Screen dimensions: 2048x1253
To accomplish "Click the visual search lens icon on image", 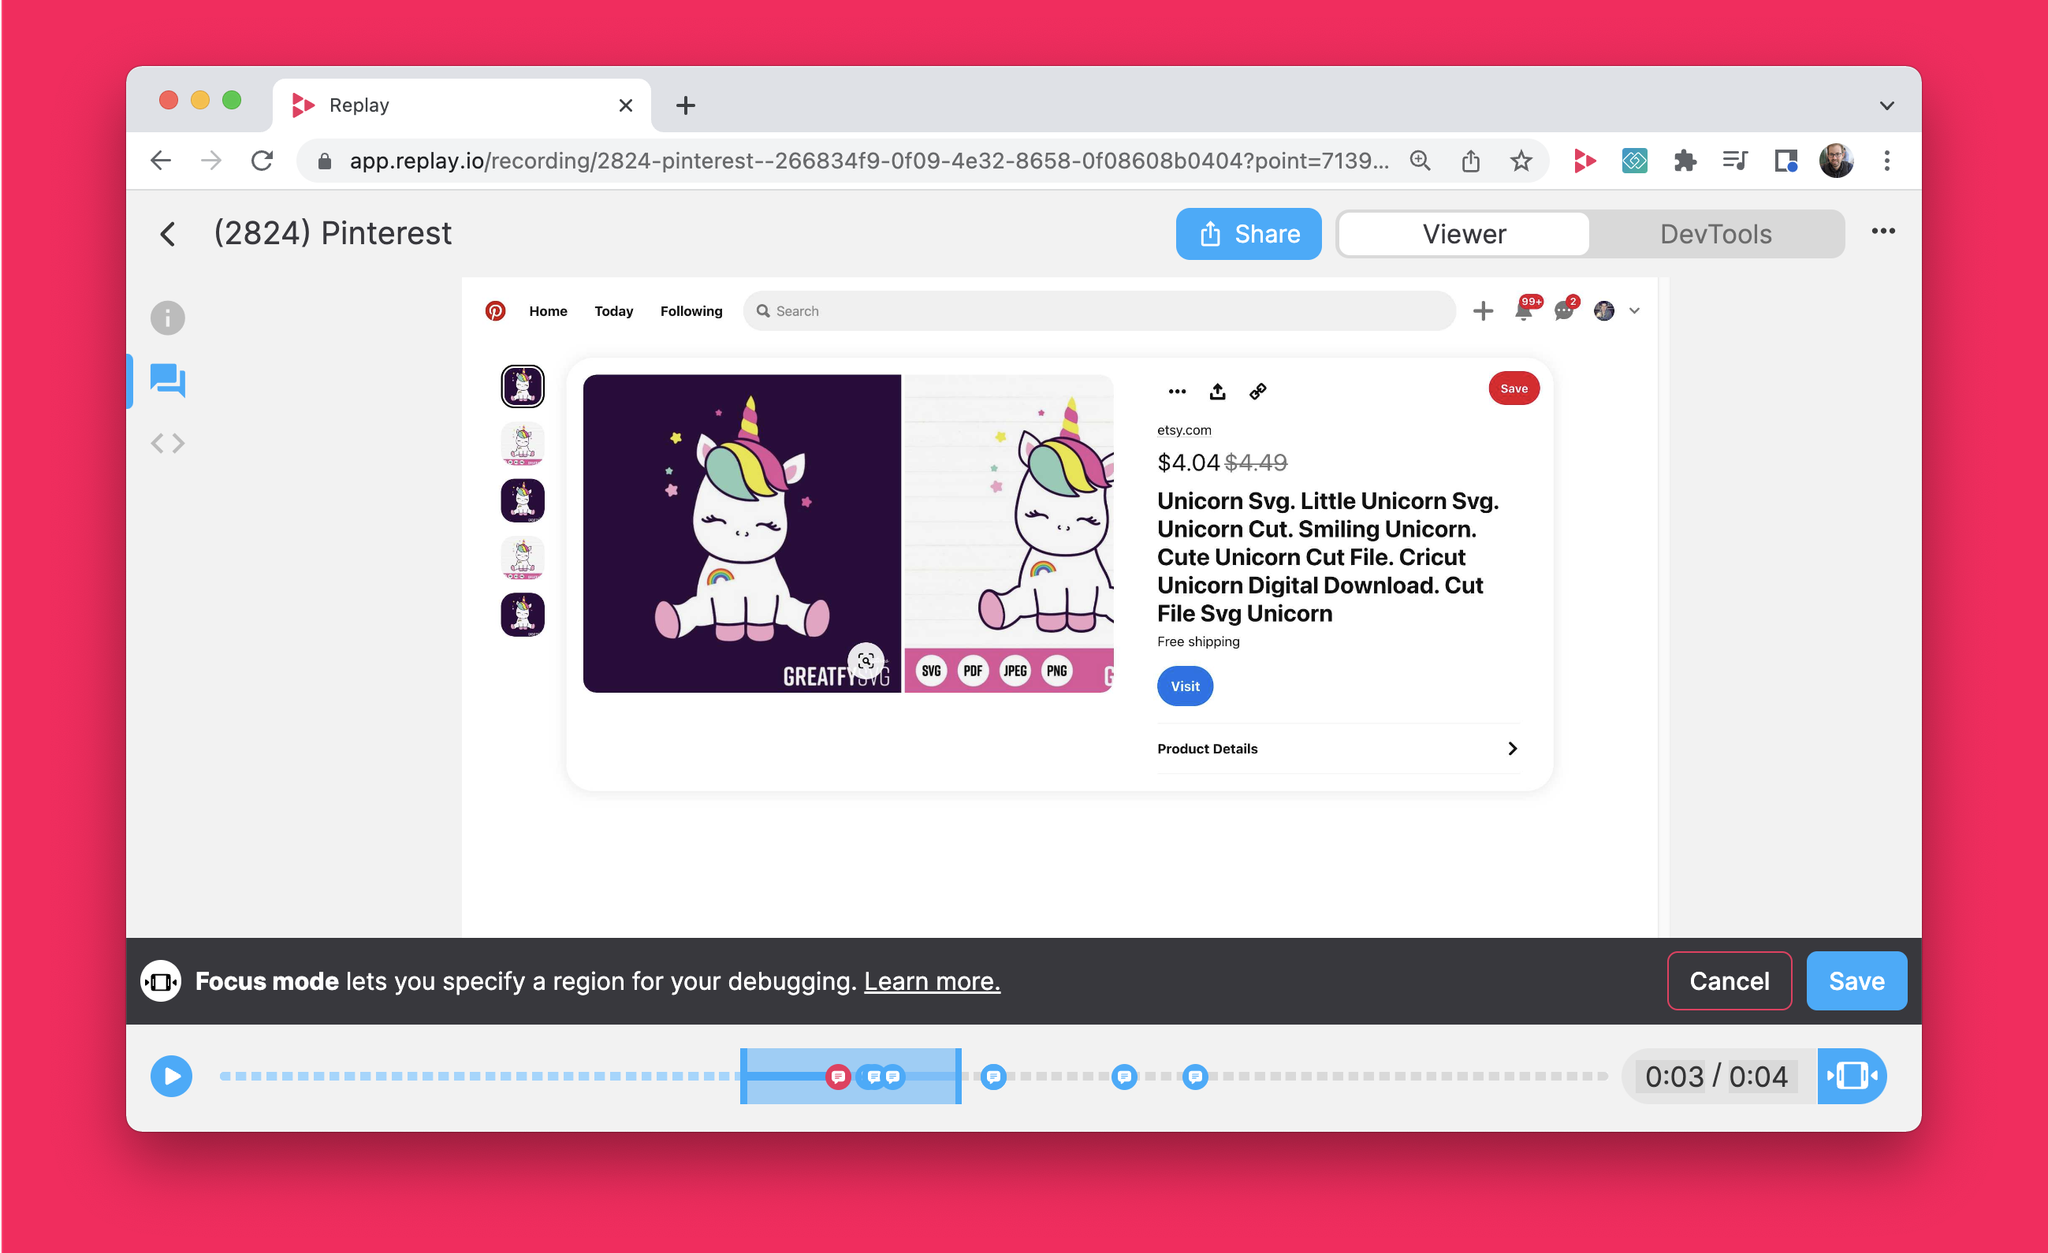I will [x=866, y=661].
